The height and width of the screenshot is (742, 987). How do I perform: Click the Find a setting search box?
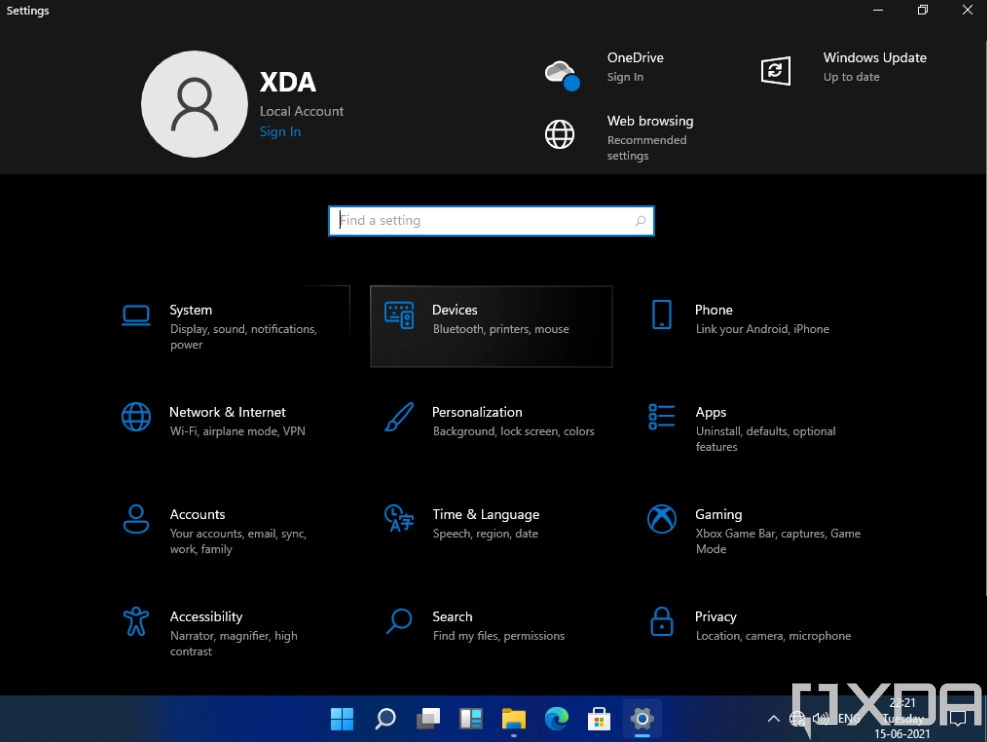pyautogui.click(x=491, y=221)
